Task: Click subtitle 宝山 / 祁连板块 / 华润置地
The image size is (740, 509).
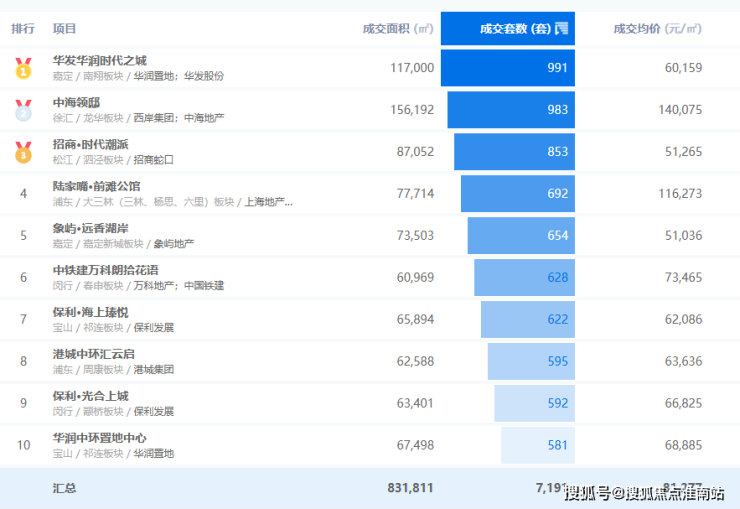Action: (113, 454)
